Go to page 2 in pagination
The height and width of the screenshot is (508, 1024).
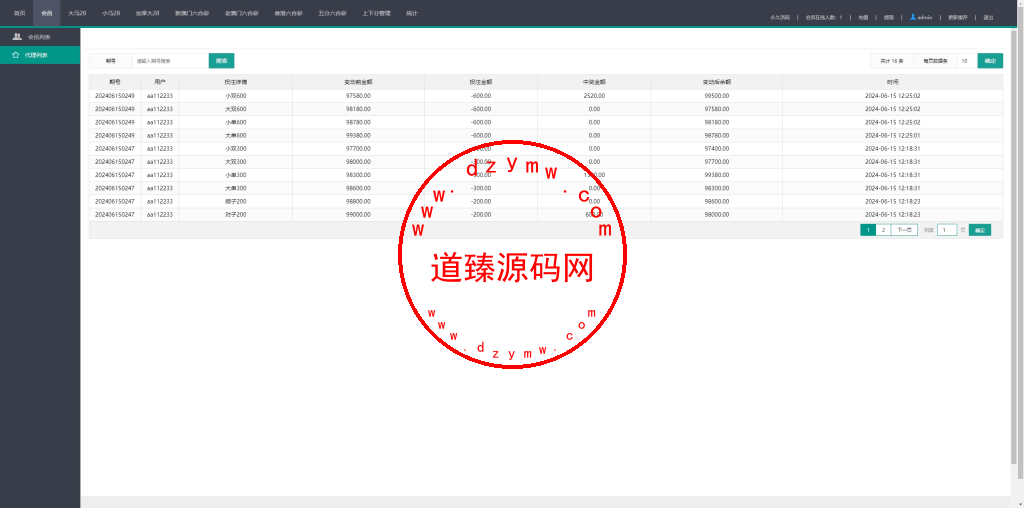(884, 230)
